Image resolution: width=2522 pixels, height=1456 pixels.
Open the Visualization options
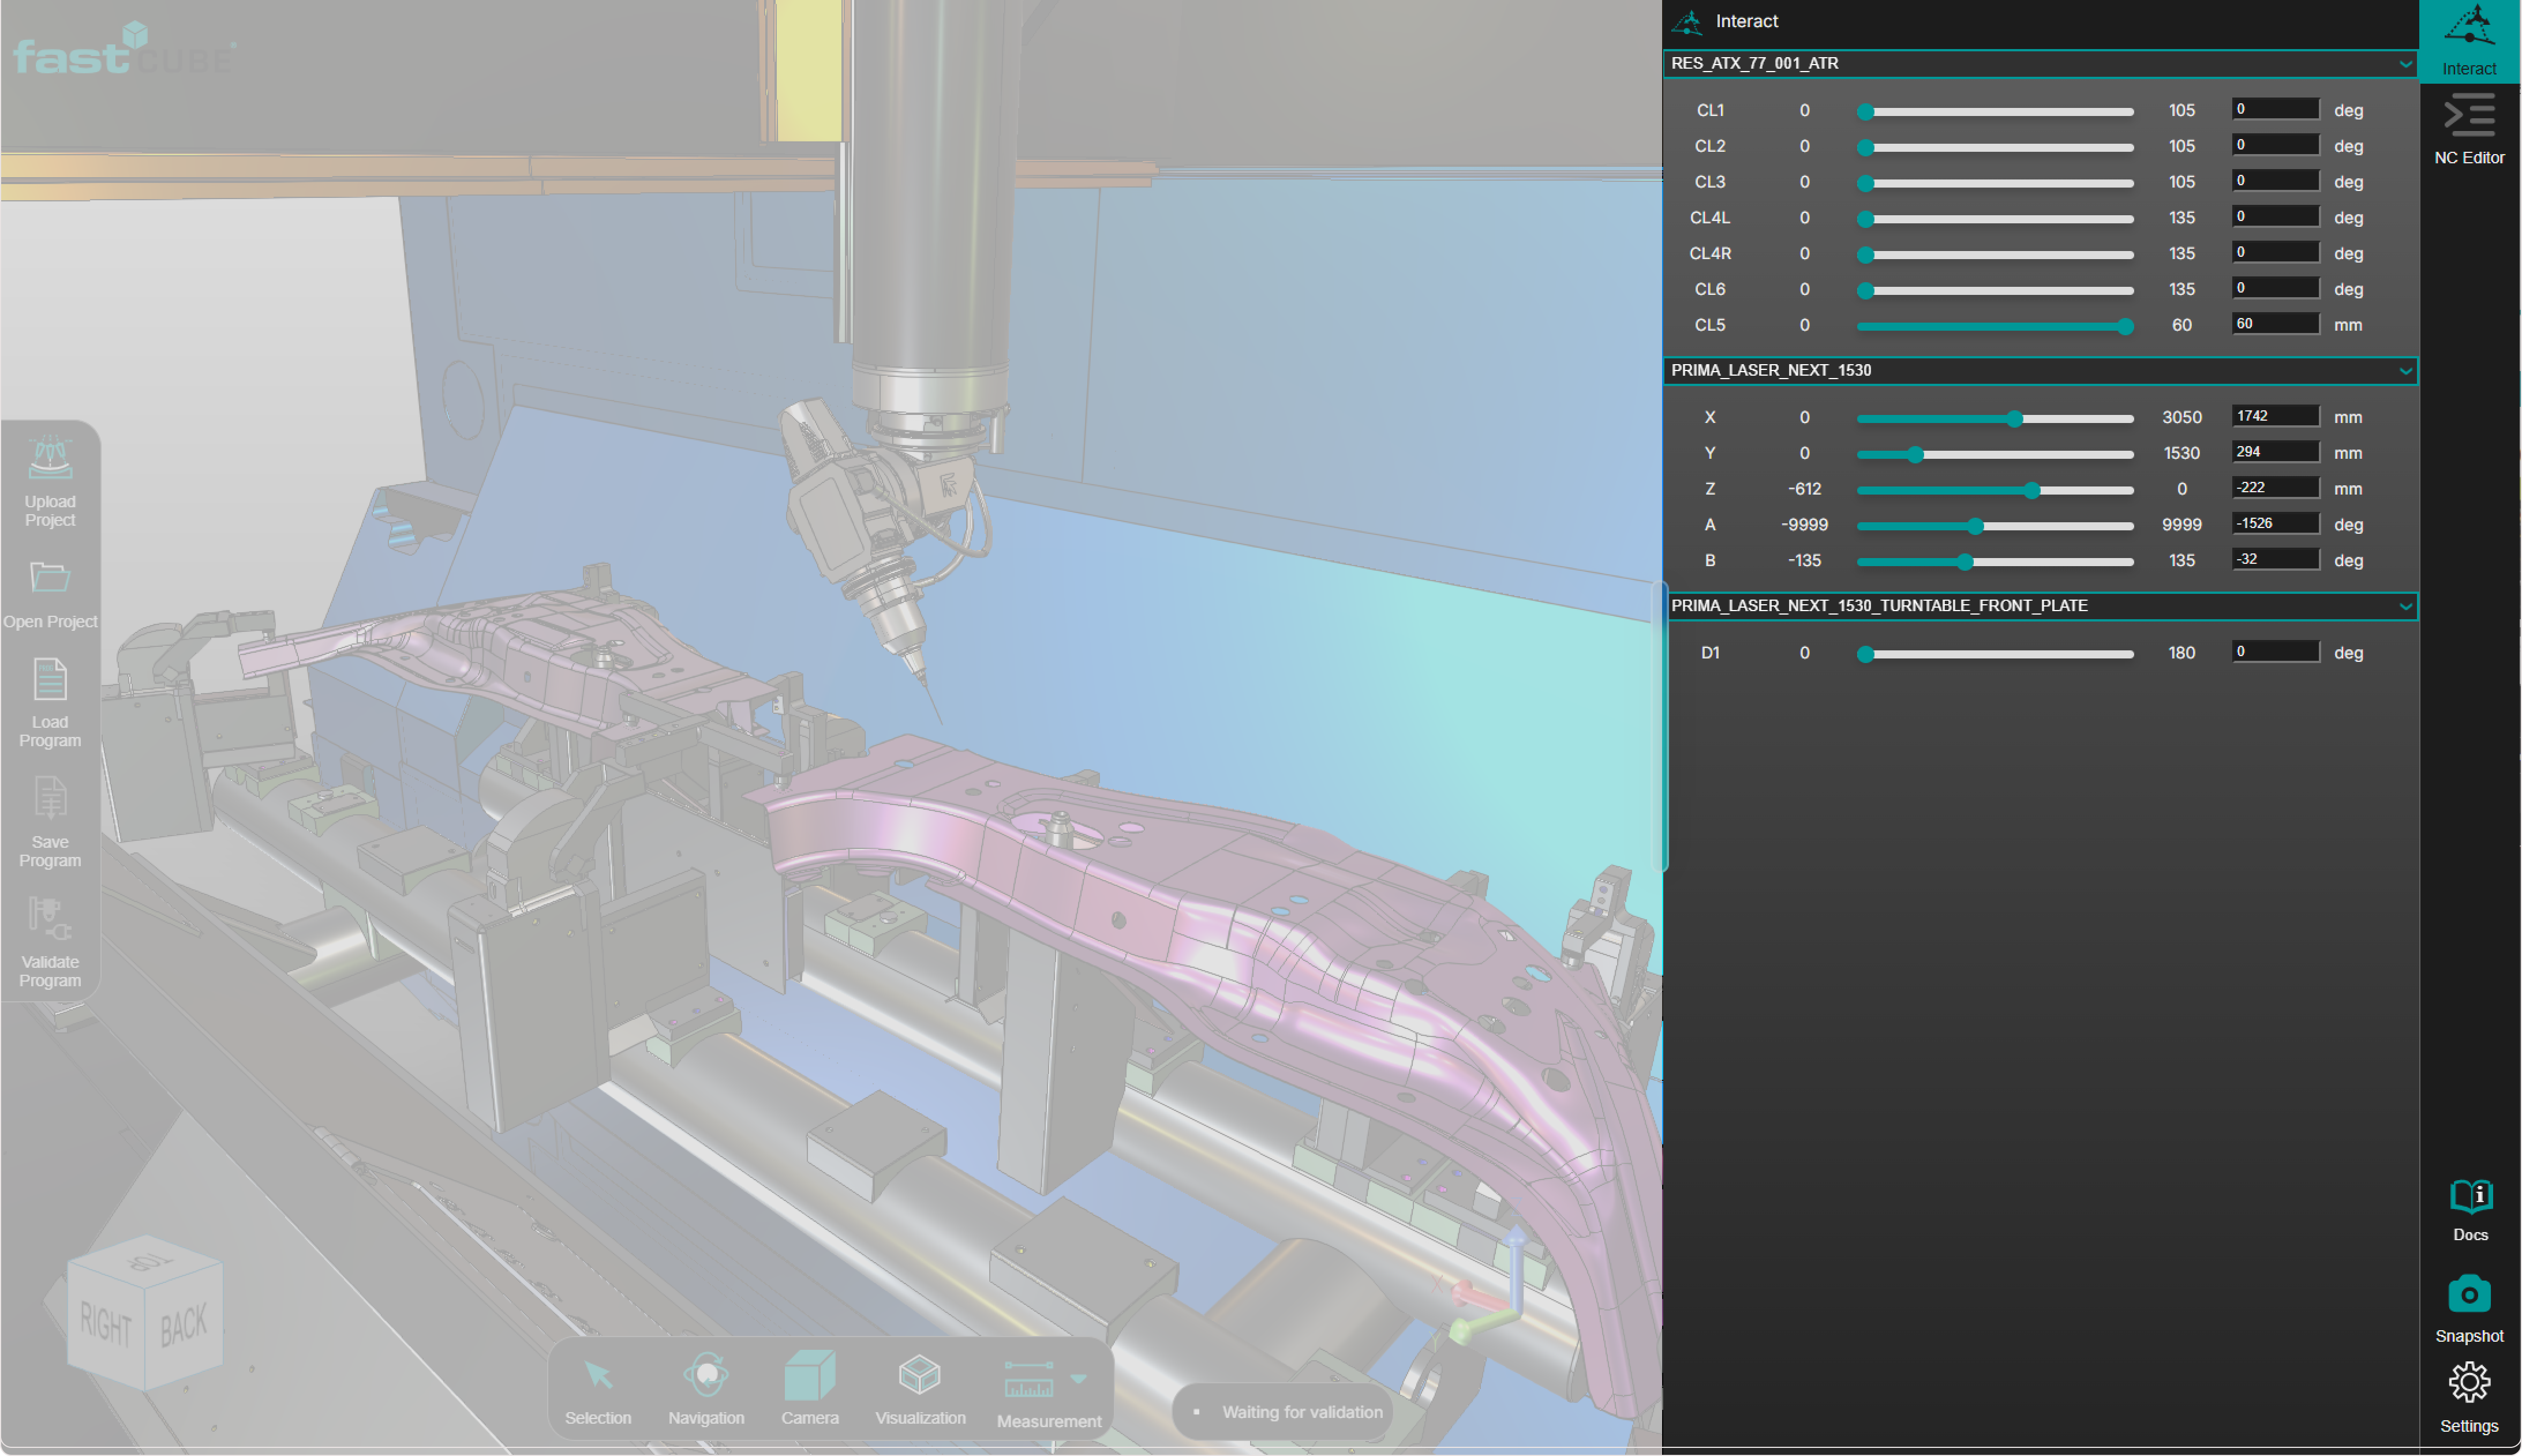click(x=919, y=1376)
